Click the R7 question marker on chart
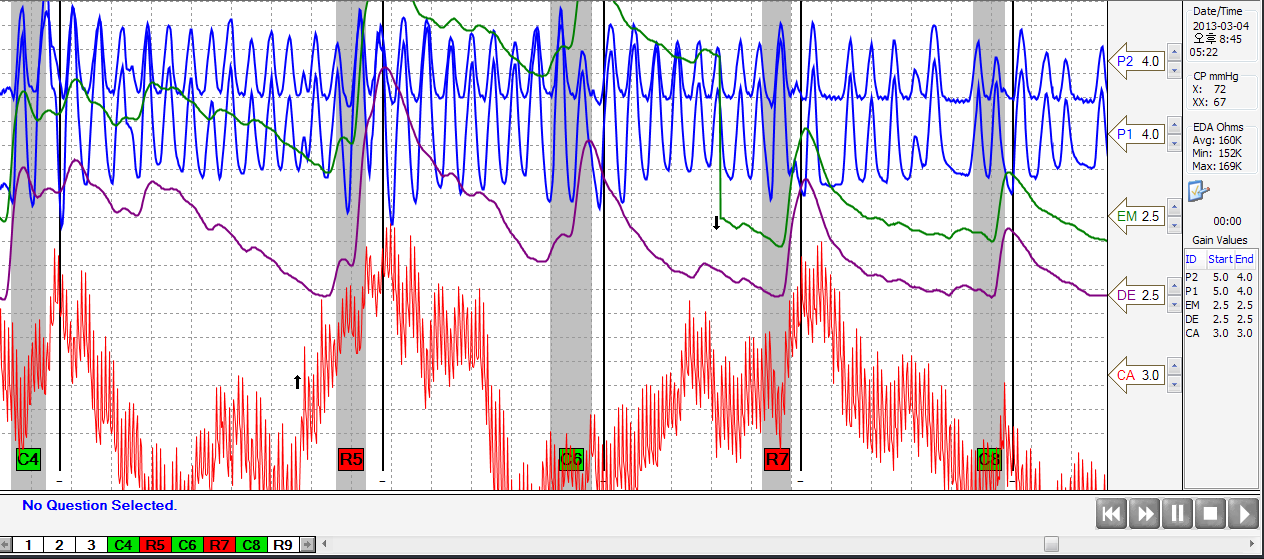This screenshot has height=559, width=1264. 777,460
